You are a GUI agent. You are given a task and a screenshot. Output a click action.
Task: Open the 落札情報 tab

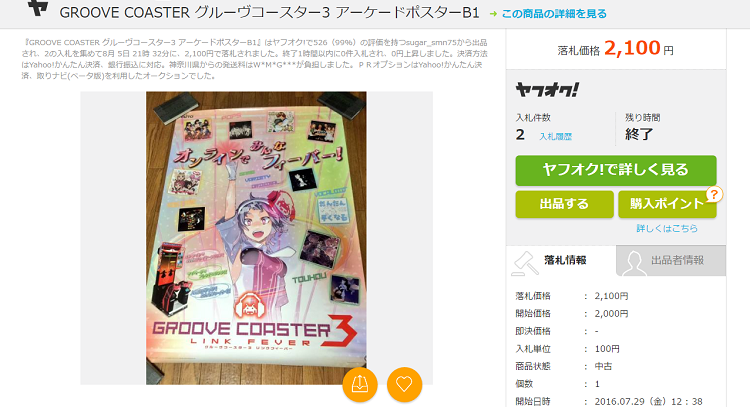coord(562,260)
